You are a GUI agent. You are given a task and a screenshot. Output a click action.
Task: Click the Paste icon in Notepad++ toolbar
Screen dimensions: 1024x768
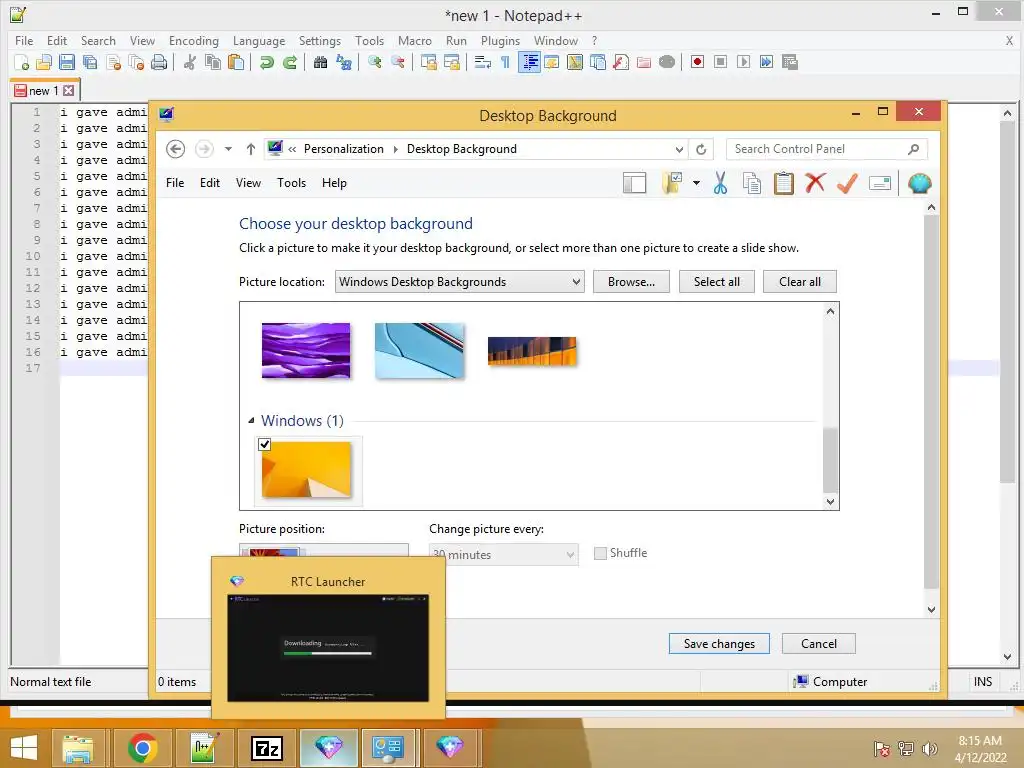(236, 62)
